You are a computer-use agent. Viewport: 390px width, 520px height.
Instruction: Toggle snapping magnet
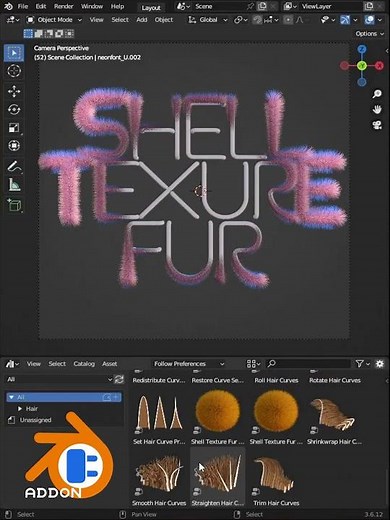(257, 20)
